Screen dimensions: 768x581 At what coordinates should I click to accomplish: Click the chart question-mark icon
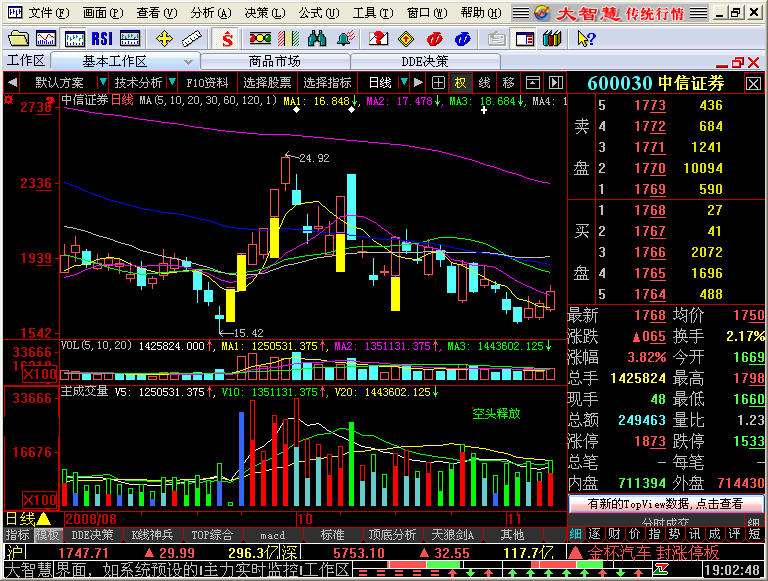[x=378, y=39]
